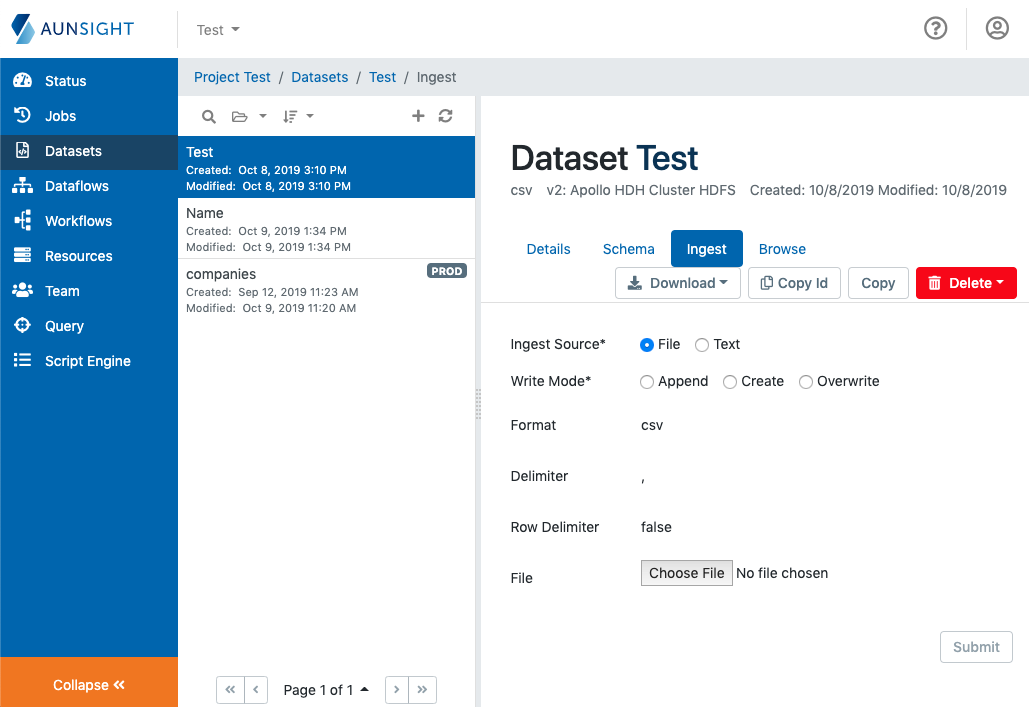
Task: Refresh the dataset list
Action: (445, 116)
